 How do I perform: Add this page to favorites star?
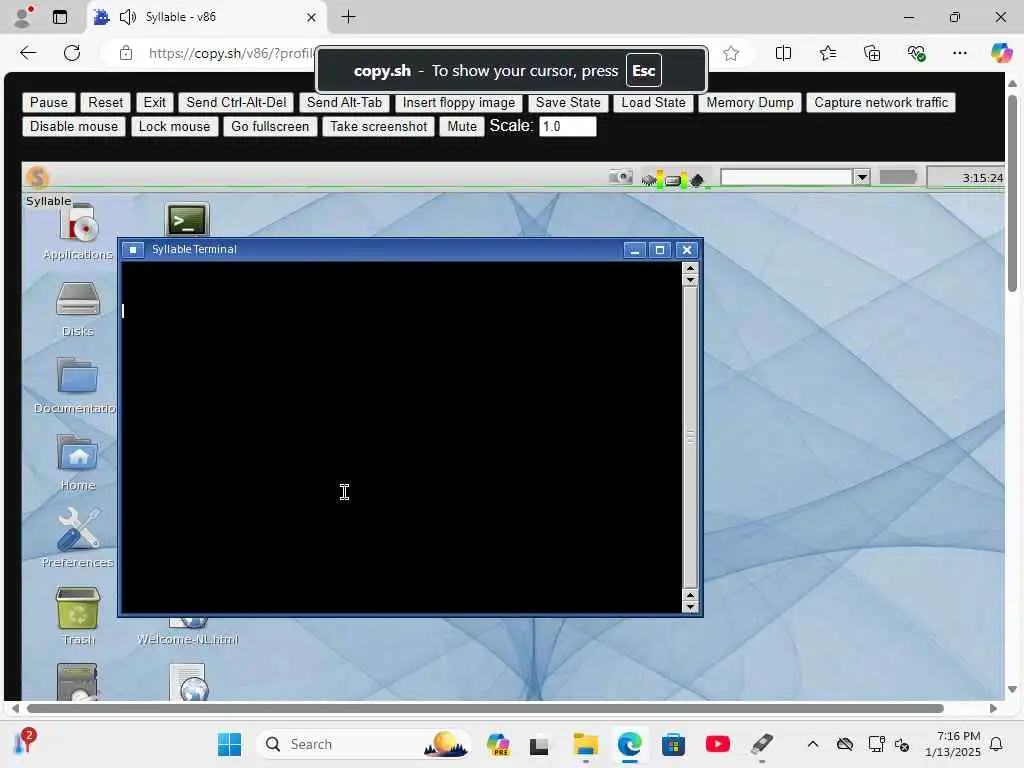point(731,54)
